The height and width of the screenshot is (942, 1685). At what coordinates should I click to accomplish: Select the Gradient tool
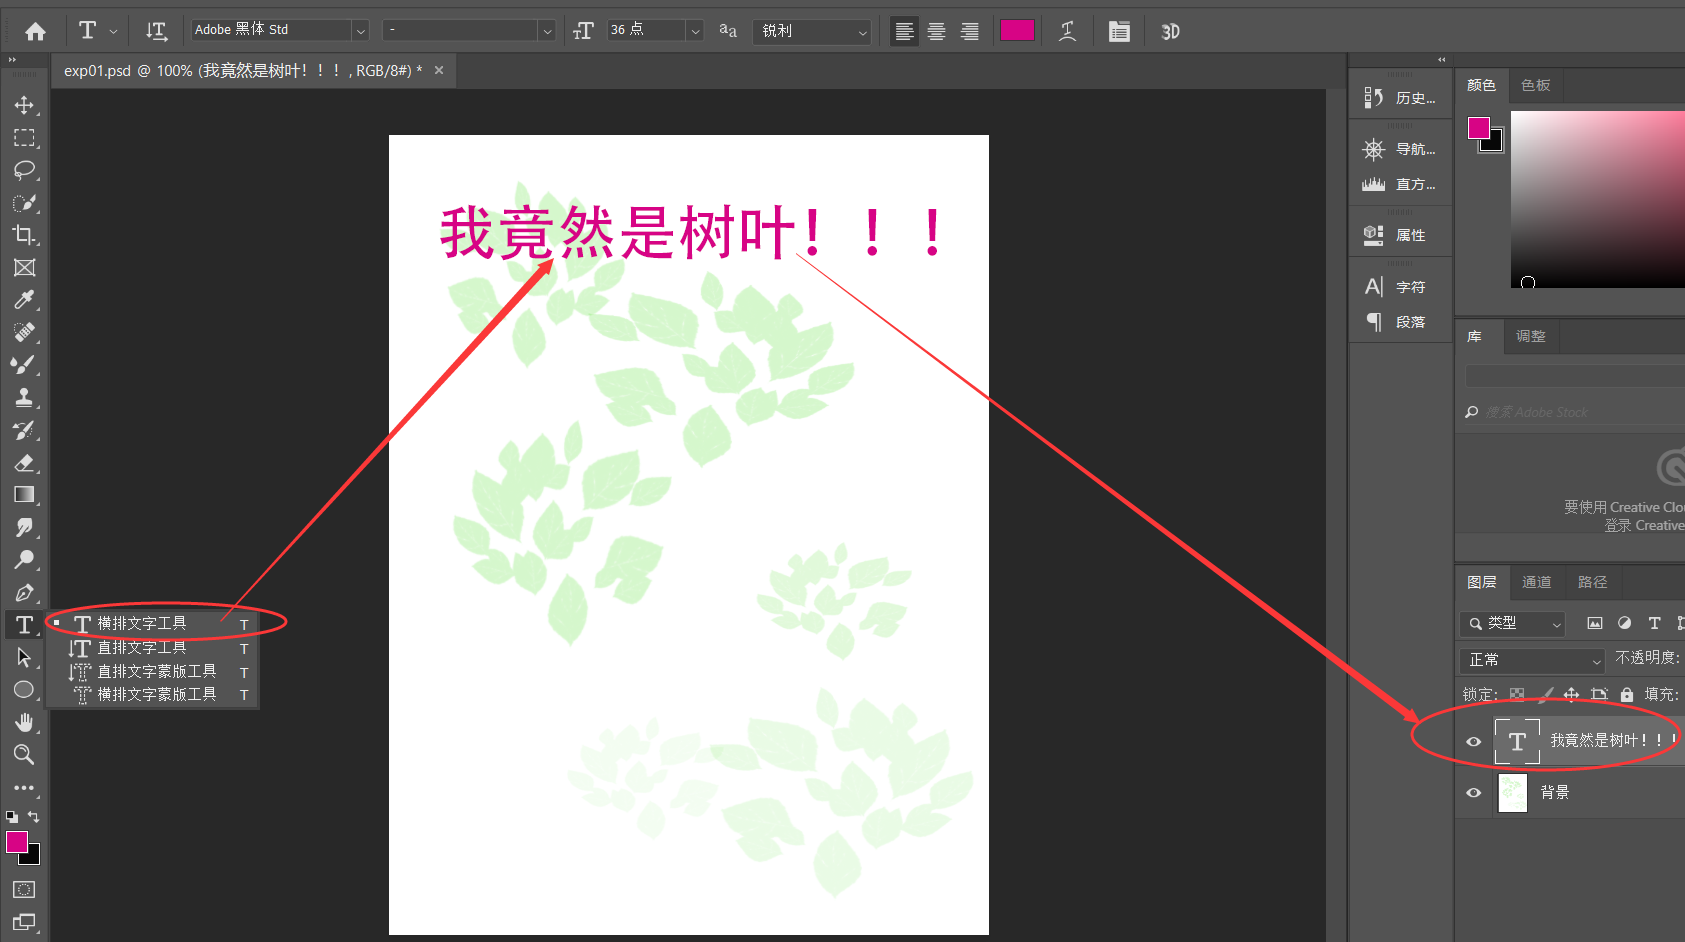[24, 495]
